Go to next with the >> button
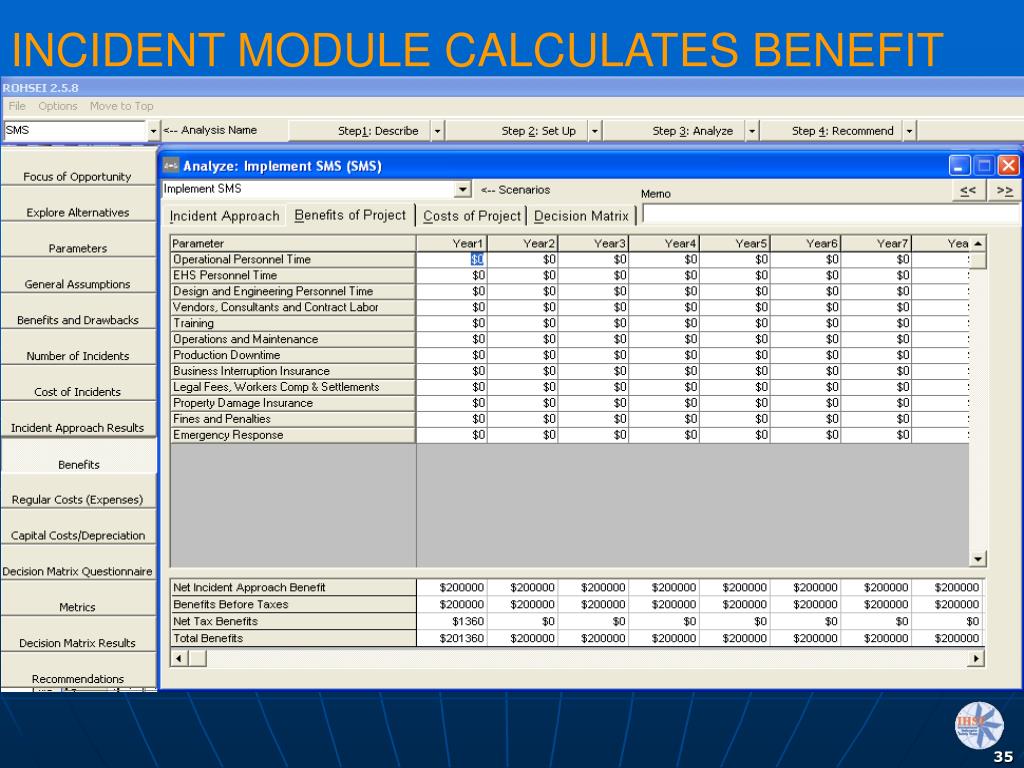 click(1004, 191)
